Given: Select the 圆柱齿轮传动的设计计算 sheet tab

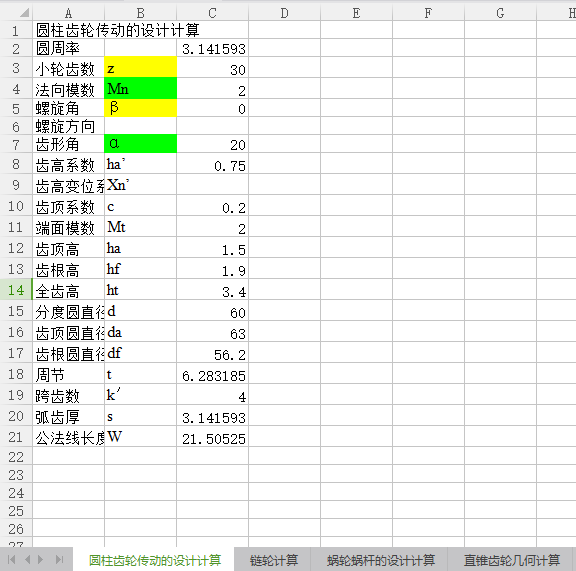Looking at the screenshot, I should (x=155, y=560).
